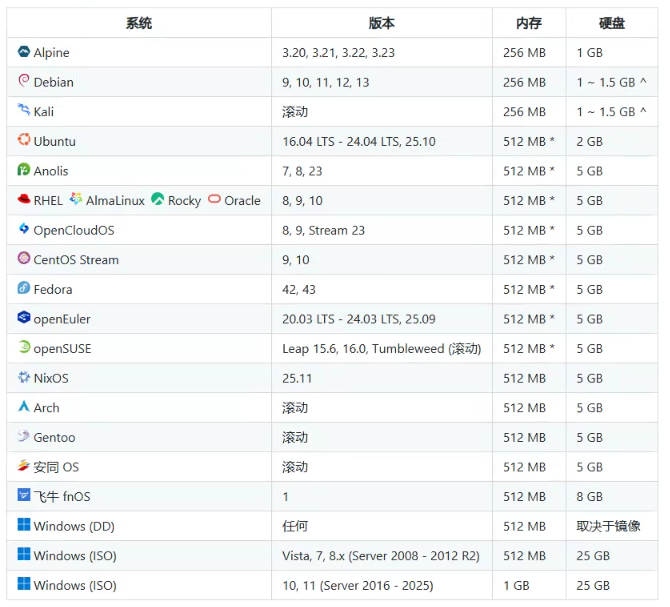Screen dimensions: 670x607
Task: Click the Rocky Linux green icon
Action: click(x=158, y=200)
